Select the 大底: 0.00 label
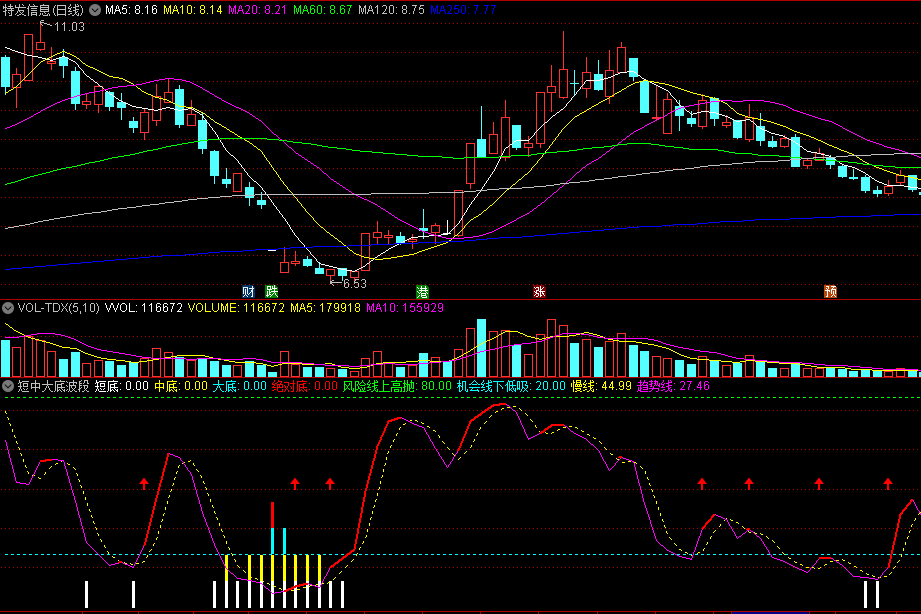 pos(240,386)
